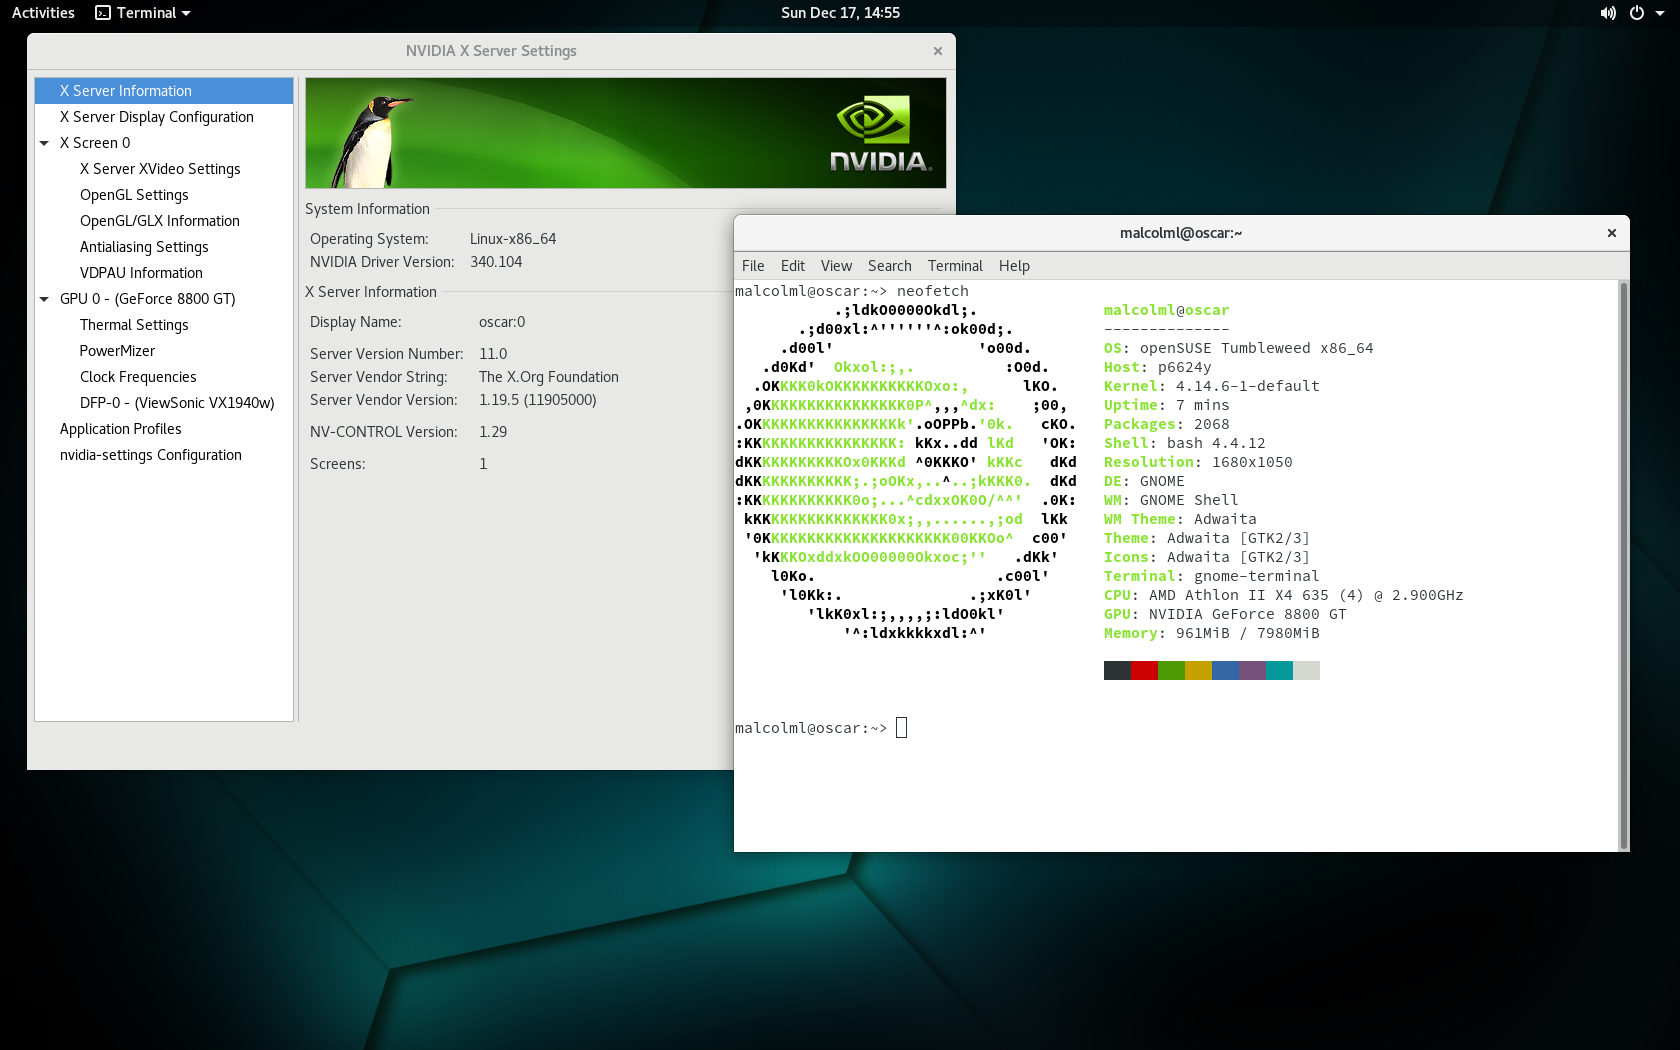The width and height of the screenshot is (1680, 1050).
Task: Click the Terminal line gnome-terminal
Action: pos(1211,577)
